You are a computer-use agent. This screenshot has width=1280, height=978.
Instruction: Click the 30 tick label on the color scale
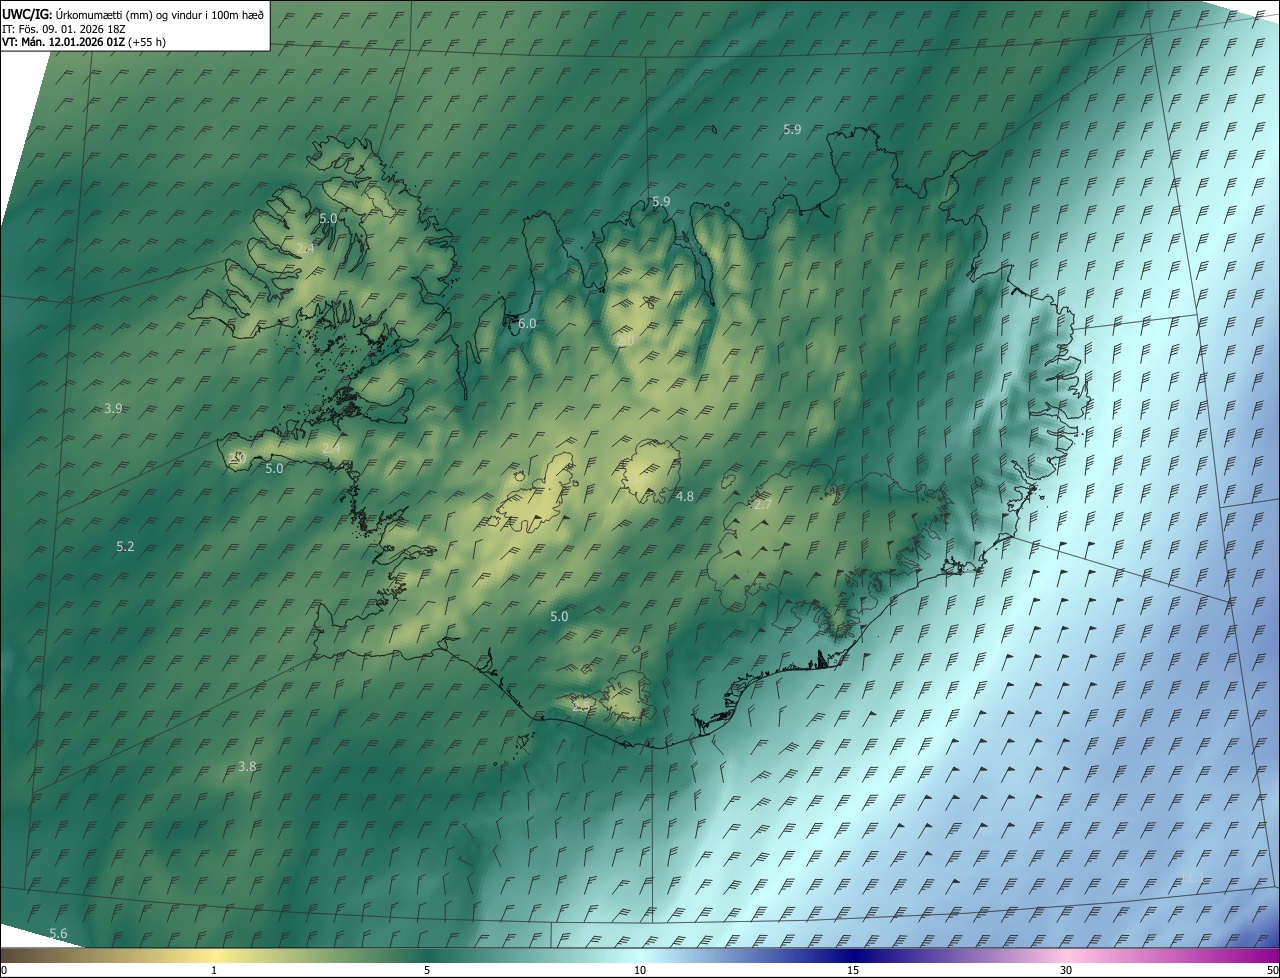[x=1066, y=970]
